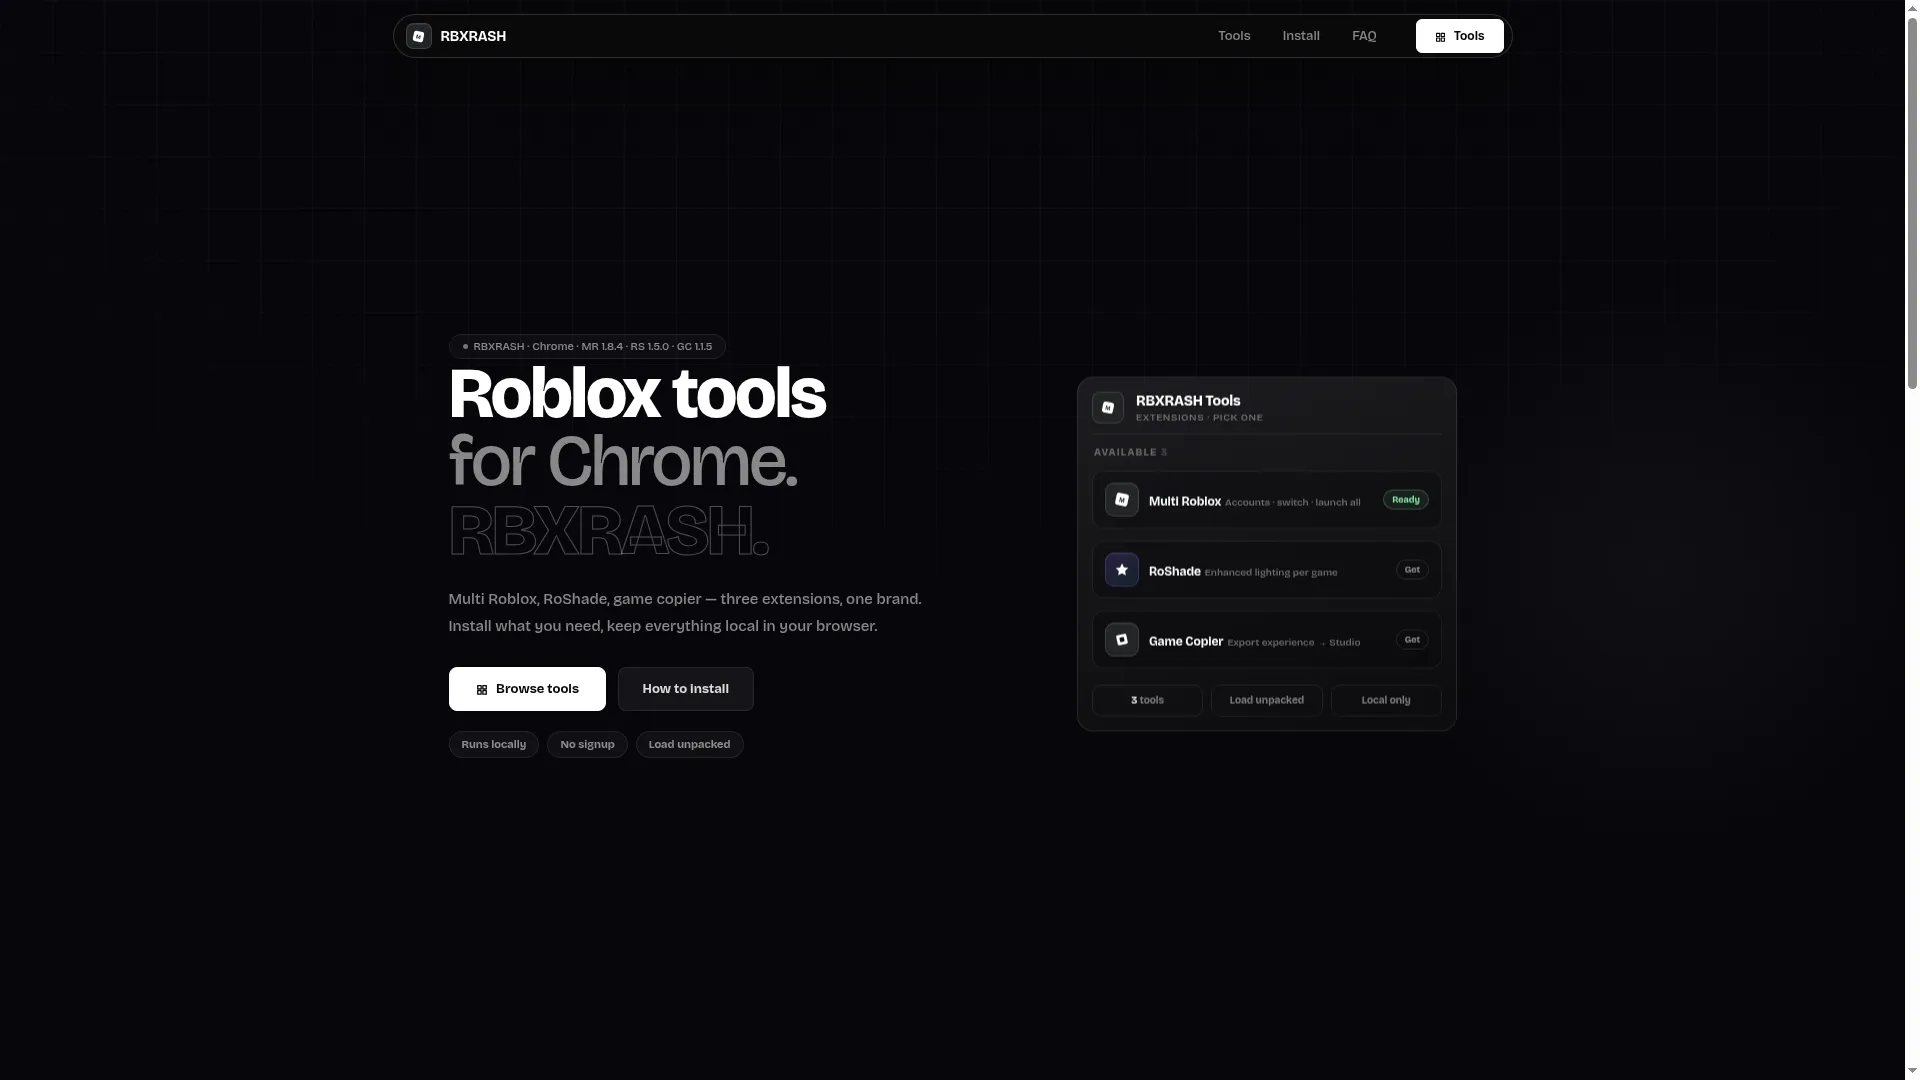1920x1080 pixels.
Task: Click the Browse tools button label
Action: click(537, 689)
